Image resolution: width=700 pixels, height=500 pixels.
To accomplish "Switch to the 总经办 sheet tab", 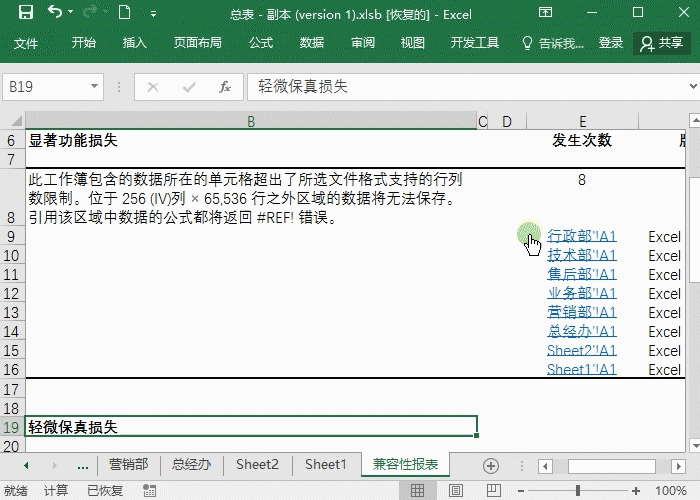I will point(191,465).
